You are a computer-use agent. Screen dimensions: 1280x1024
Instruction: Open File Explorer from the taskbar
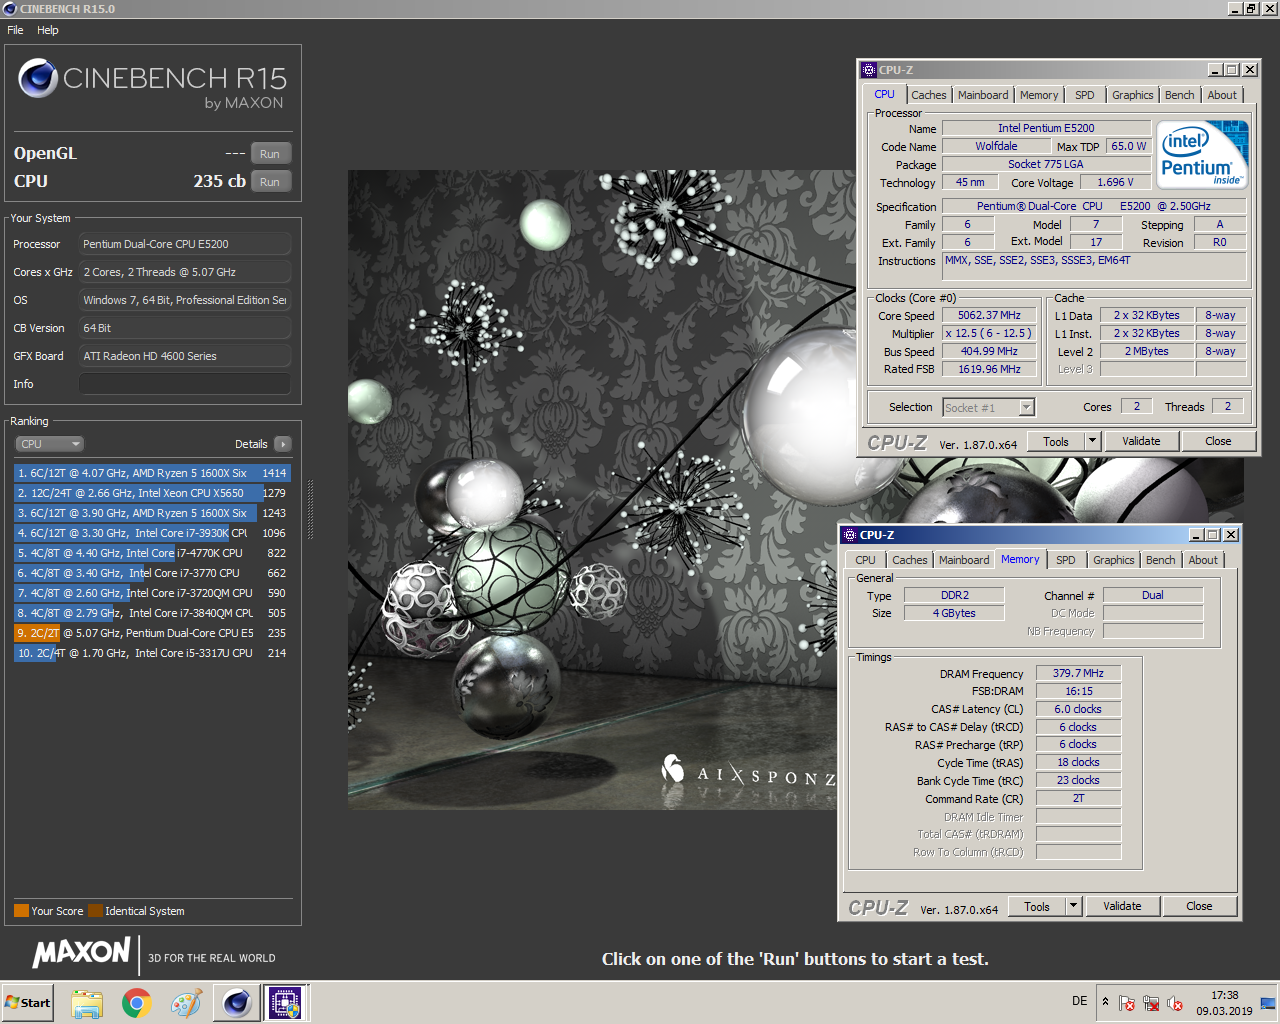(87, 1003)
